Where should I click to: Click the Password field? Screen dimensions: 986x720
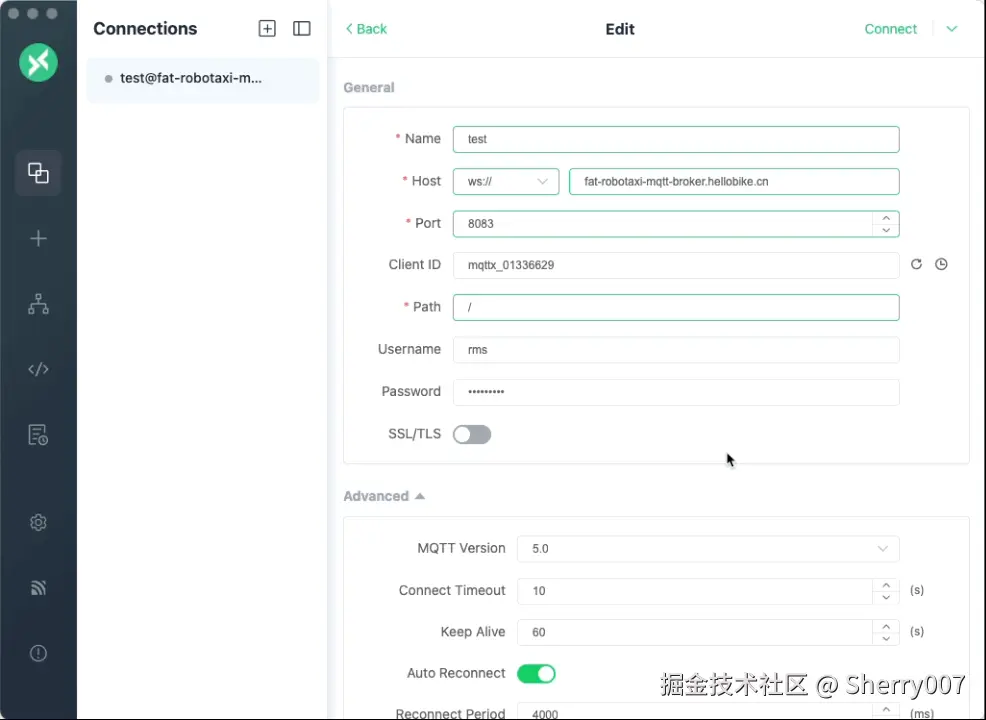pyautogui.click(x=676, y=392)
